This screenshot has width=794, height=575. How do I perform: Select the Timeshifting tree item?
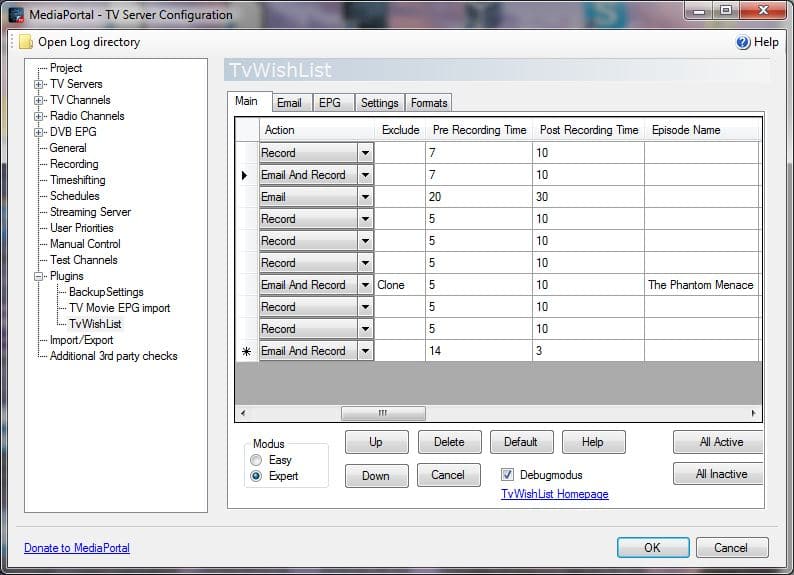pyautogui.click(x=77, y=180)
